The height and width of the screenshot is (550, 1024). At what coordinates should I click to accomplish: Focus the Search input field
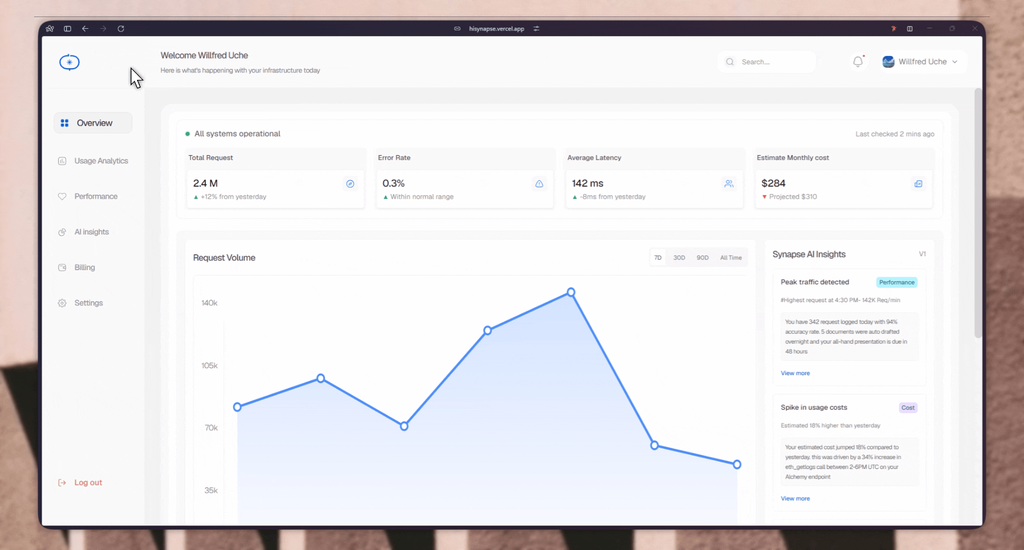(767, 62)
